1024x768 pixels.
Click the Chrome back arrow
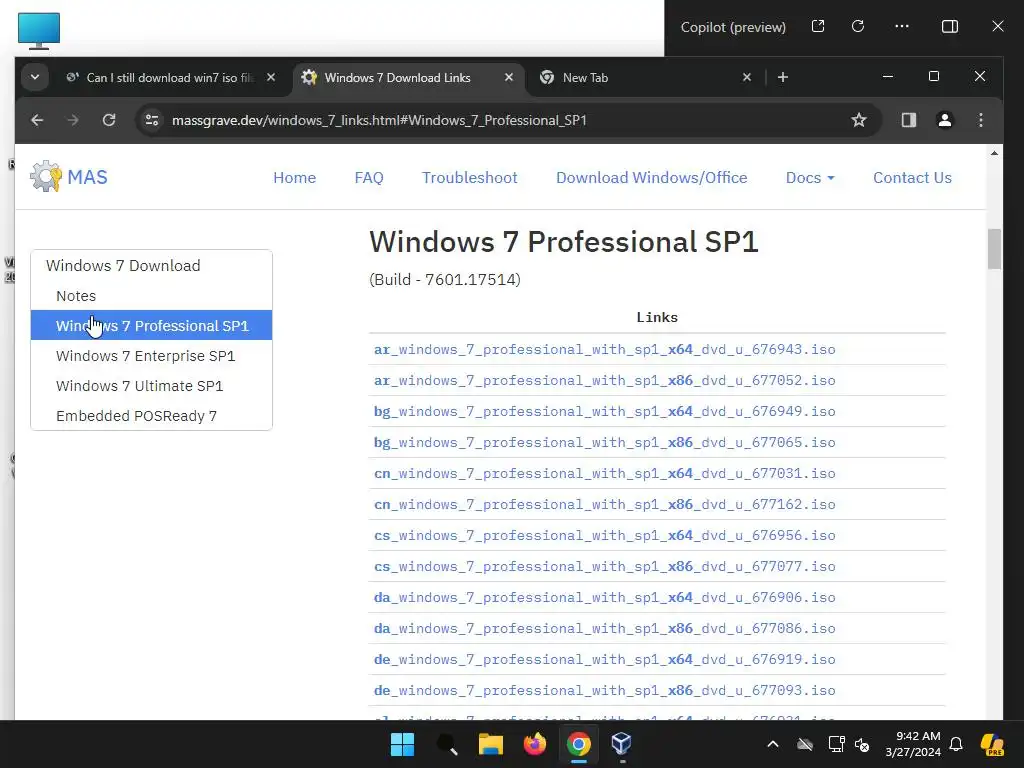[x=37, y=120]
